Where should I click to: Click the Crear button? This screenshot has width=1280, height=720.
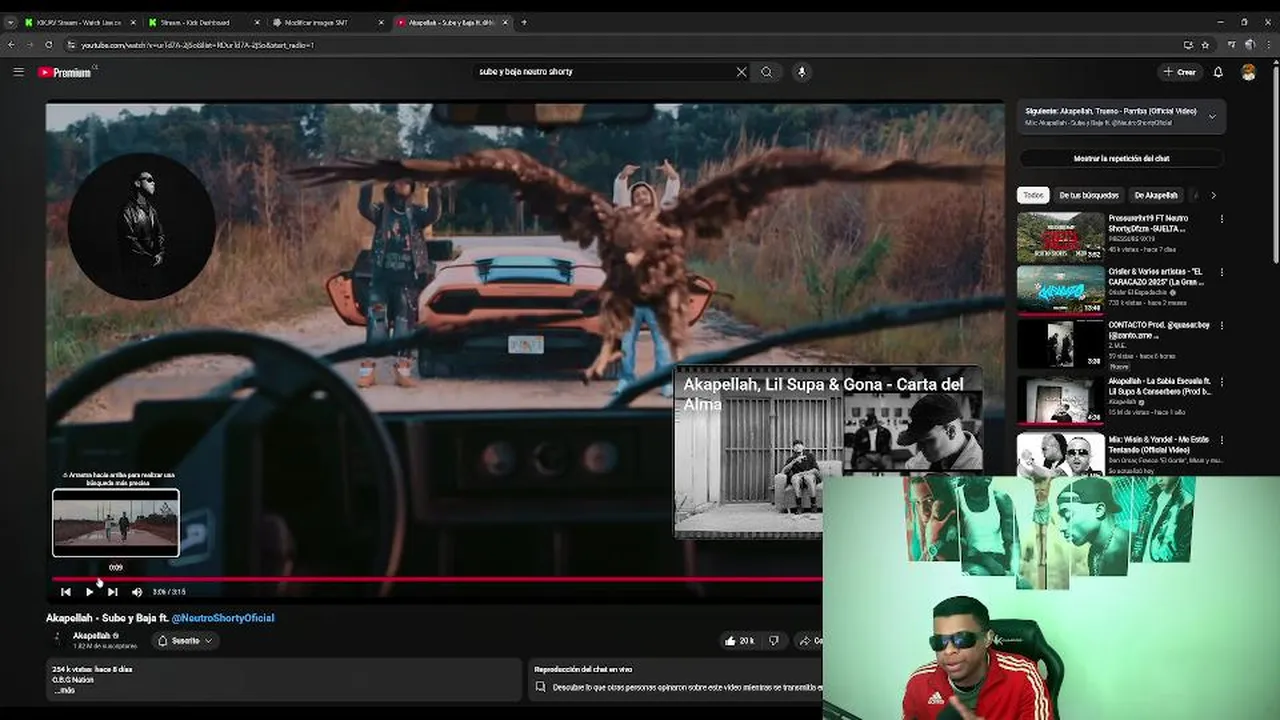click(x=1180, y=72)
